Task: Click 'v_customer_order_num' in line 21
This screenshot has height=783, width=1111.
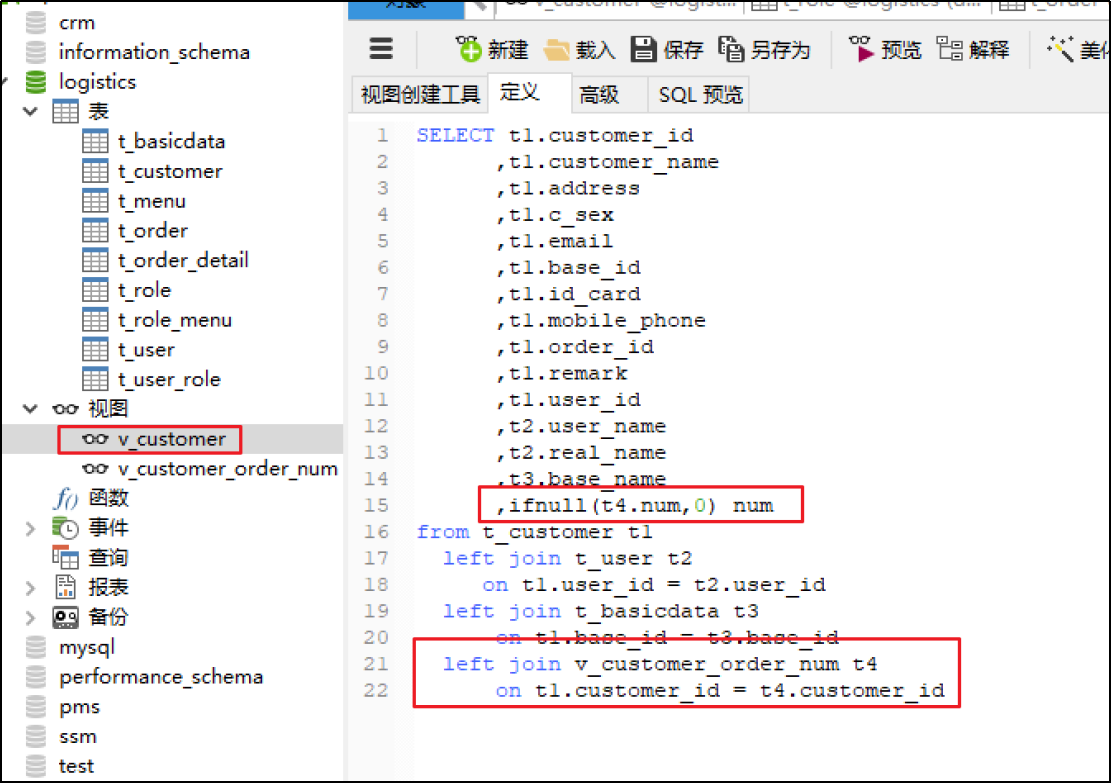Action: pyautogui.click(x=706, y=664)
